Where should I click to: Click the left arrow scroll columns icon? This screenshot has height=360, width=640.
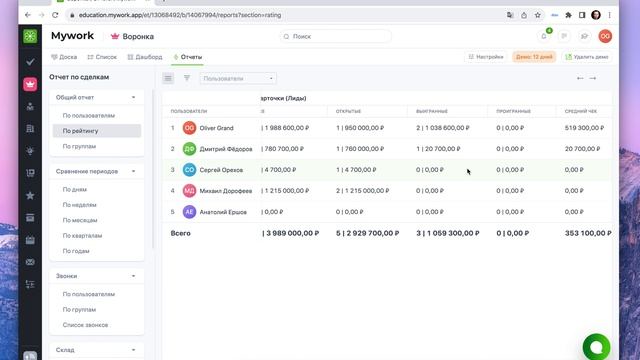coord(580,78)
